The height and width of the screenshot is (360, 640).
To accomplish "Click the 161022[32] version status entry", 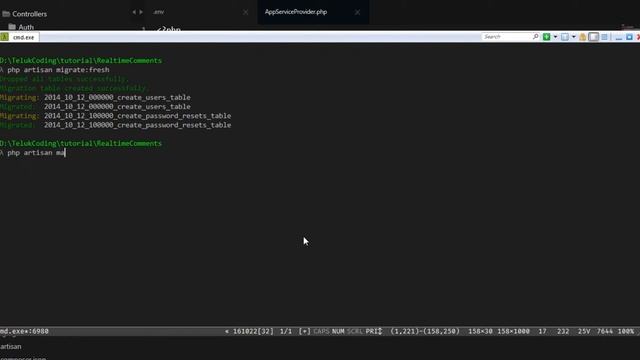I will [253, 331].
